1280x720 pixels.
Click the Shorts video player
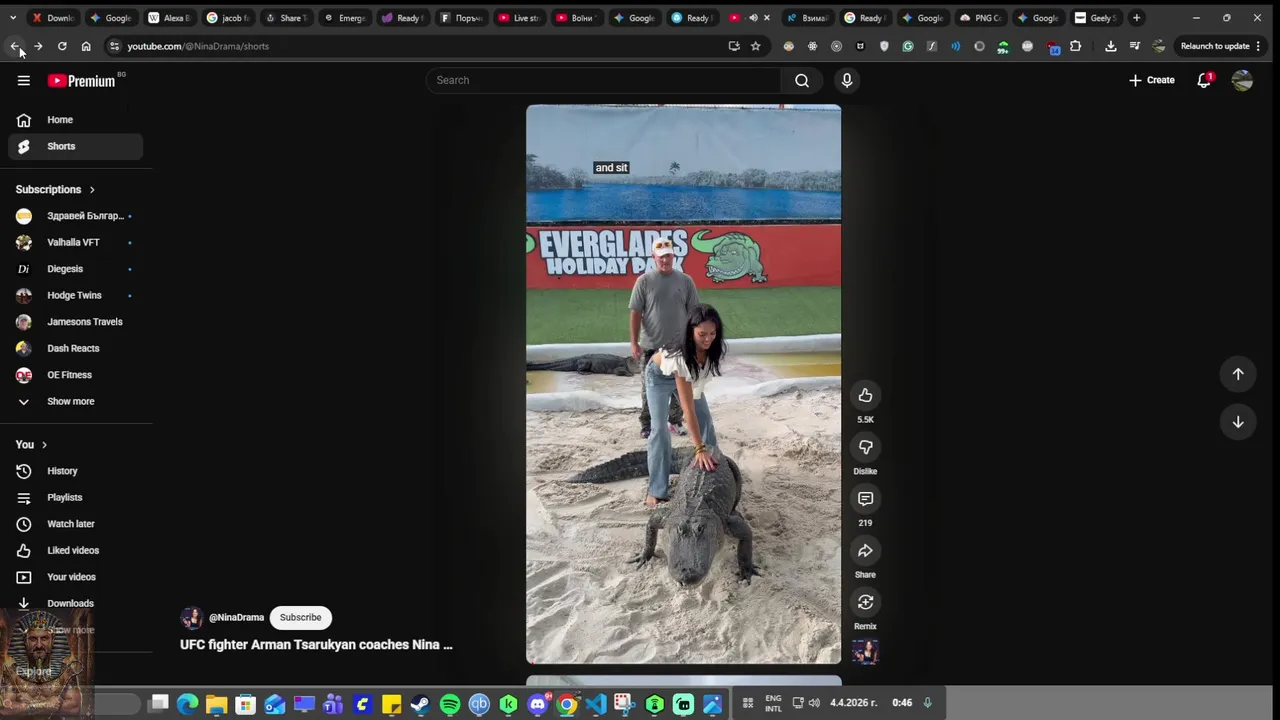click(x=683, y=384)
